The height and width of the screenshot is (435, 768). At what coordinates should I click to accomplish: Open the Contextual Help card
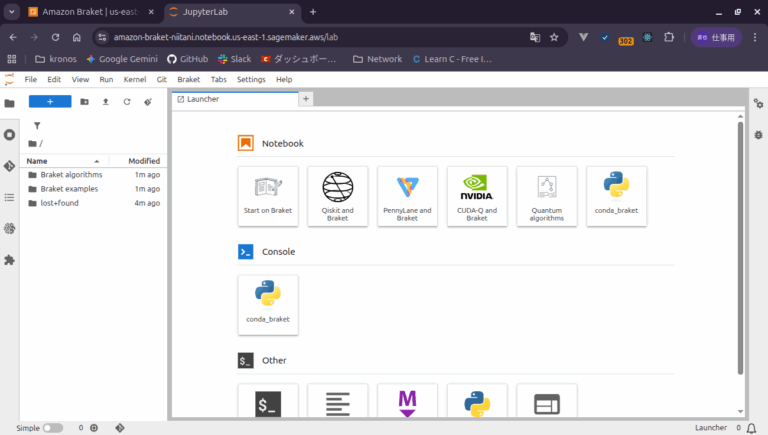pyautogui.click(x=547, y=401)
